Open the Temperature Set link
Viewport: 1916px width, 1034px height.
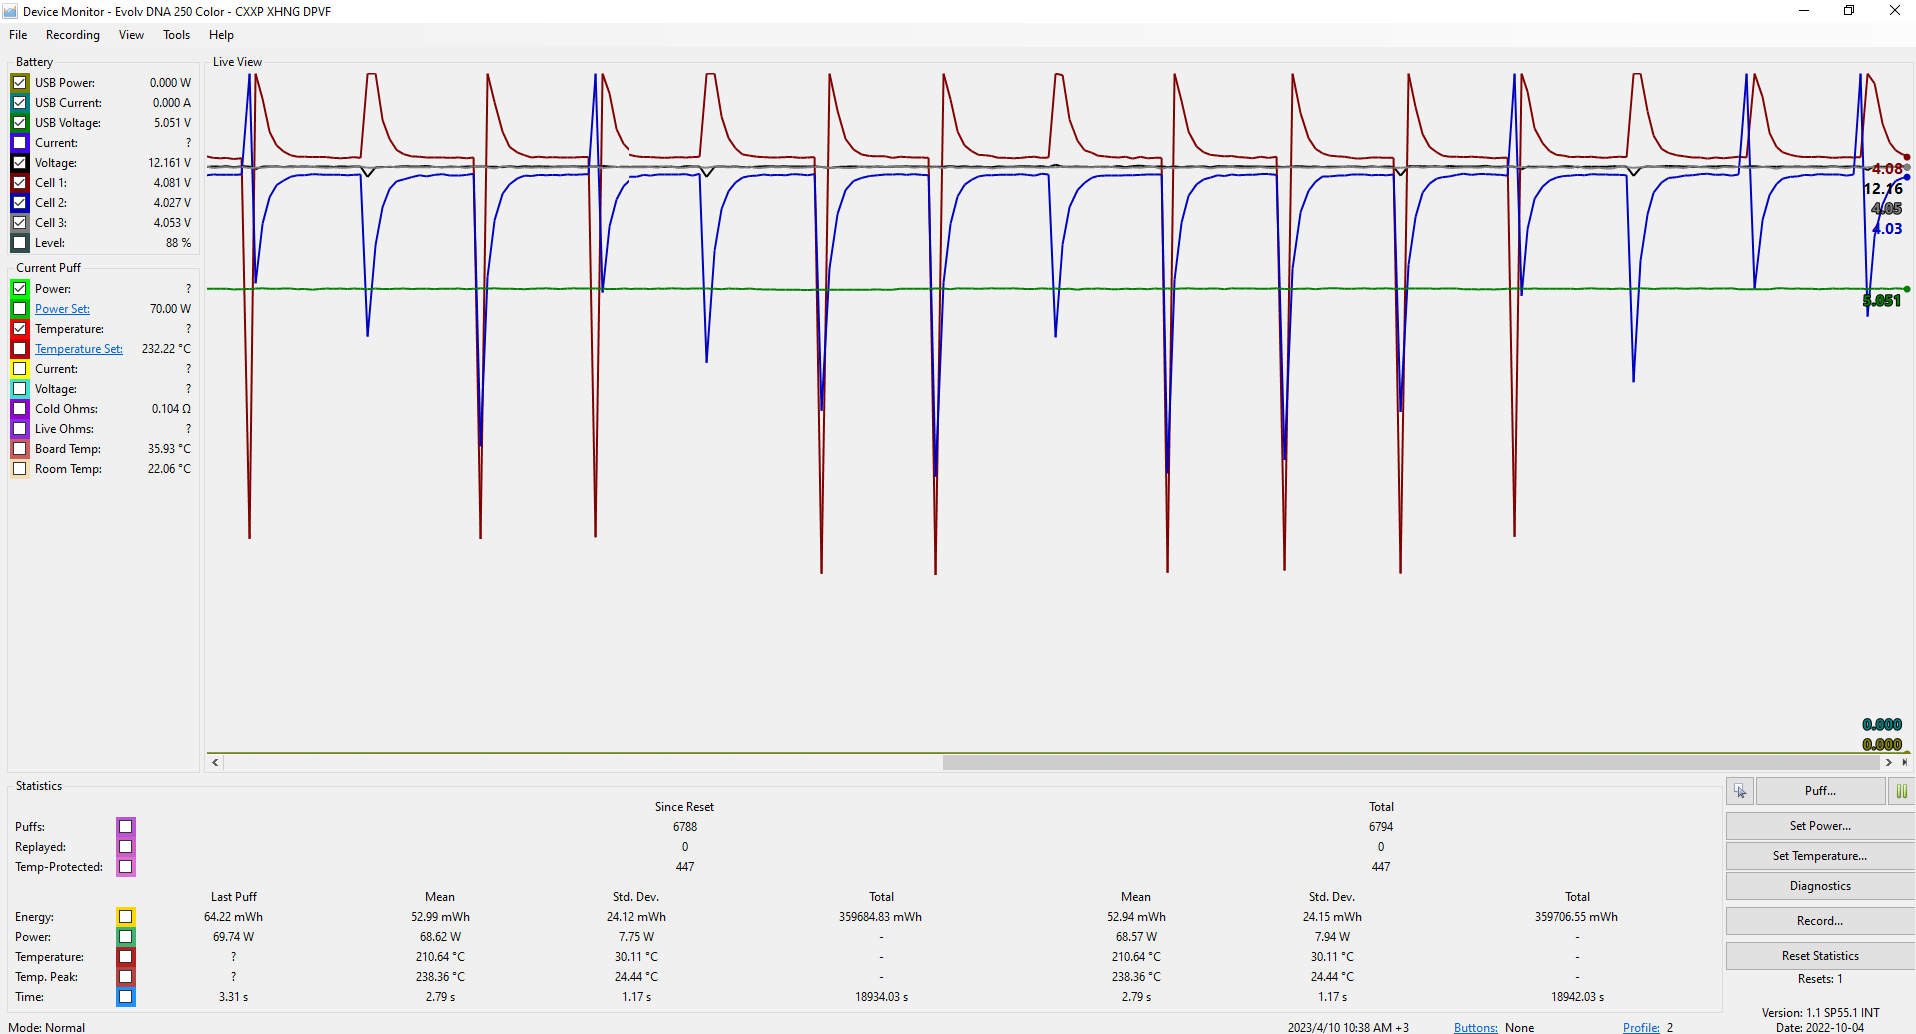click(79, 349)
